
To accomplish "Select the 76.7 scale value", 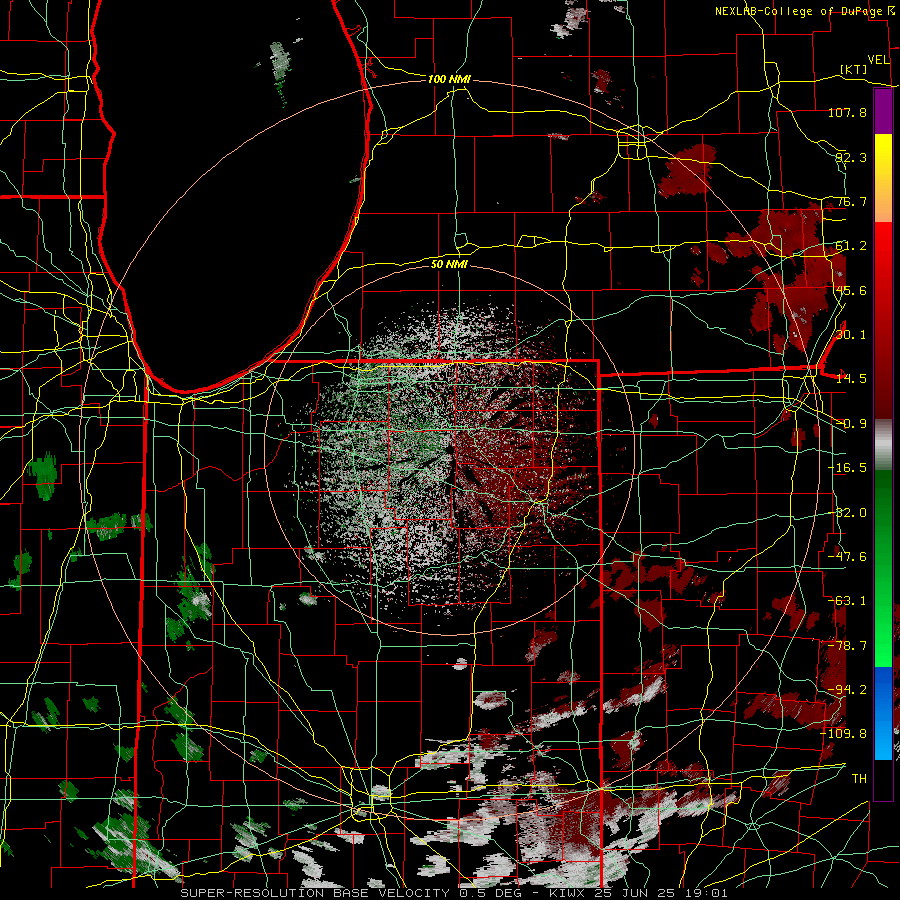I will [851, 201].
